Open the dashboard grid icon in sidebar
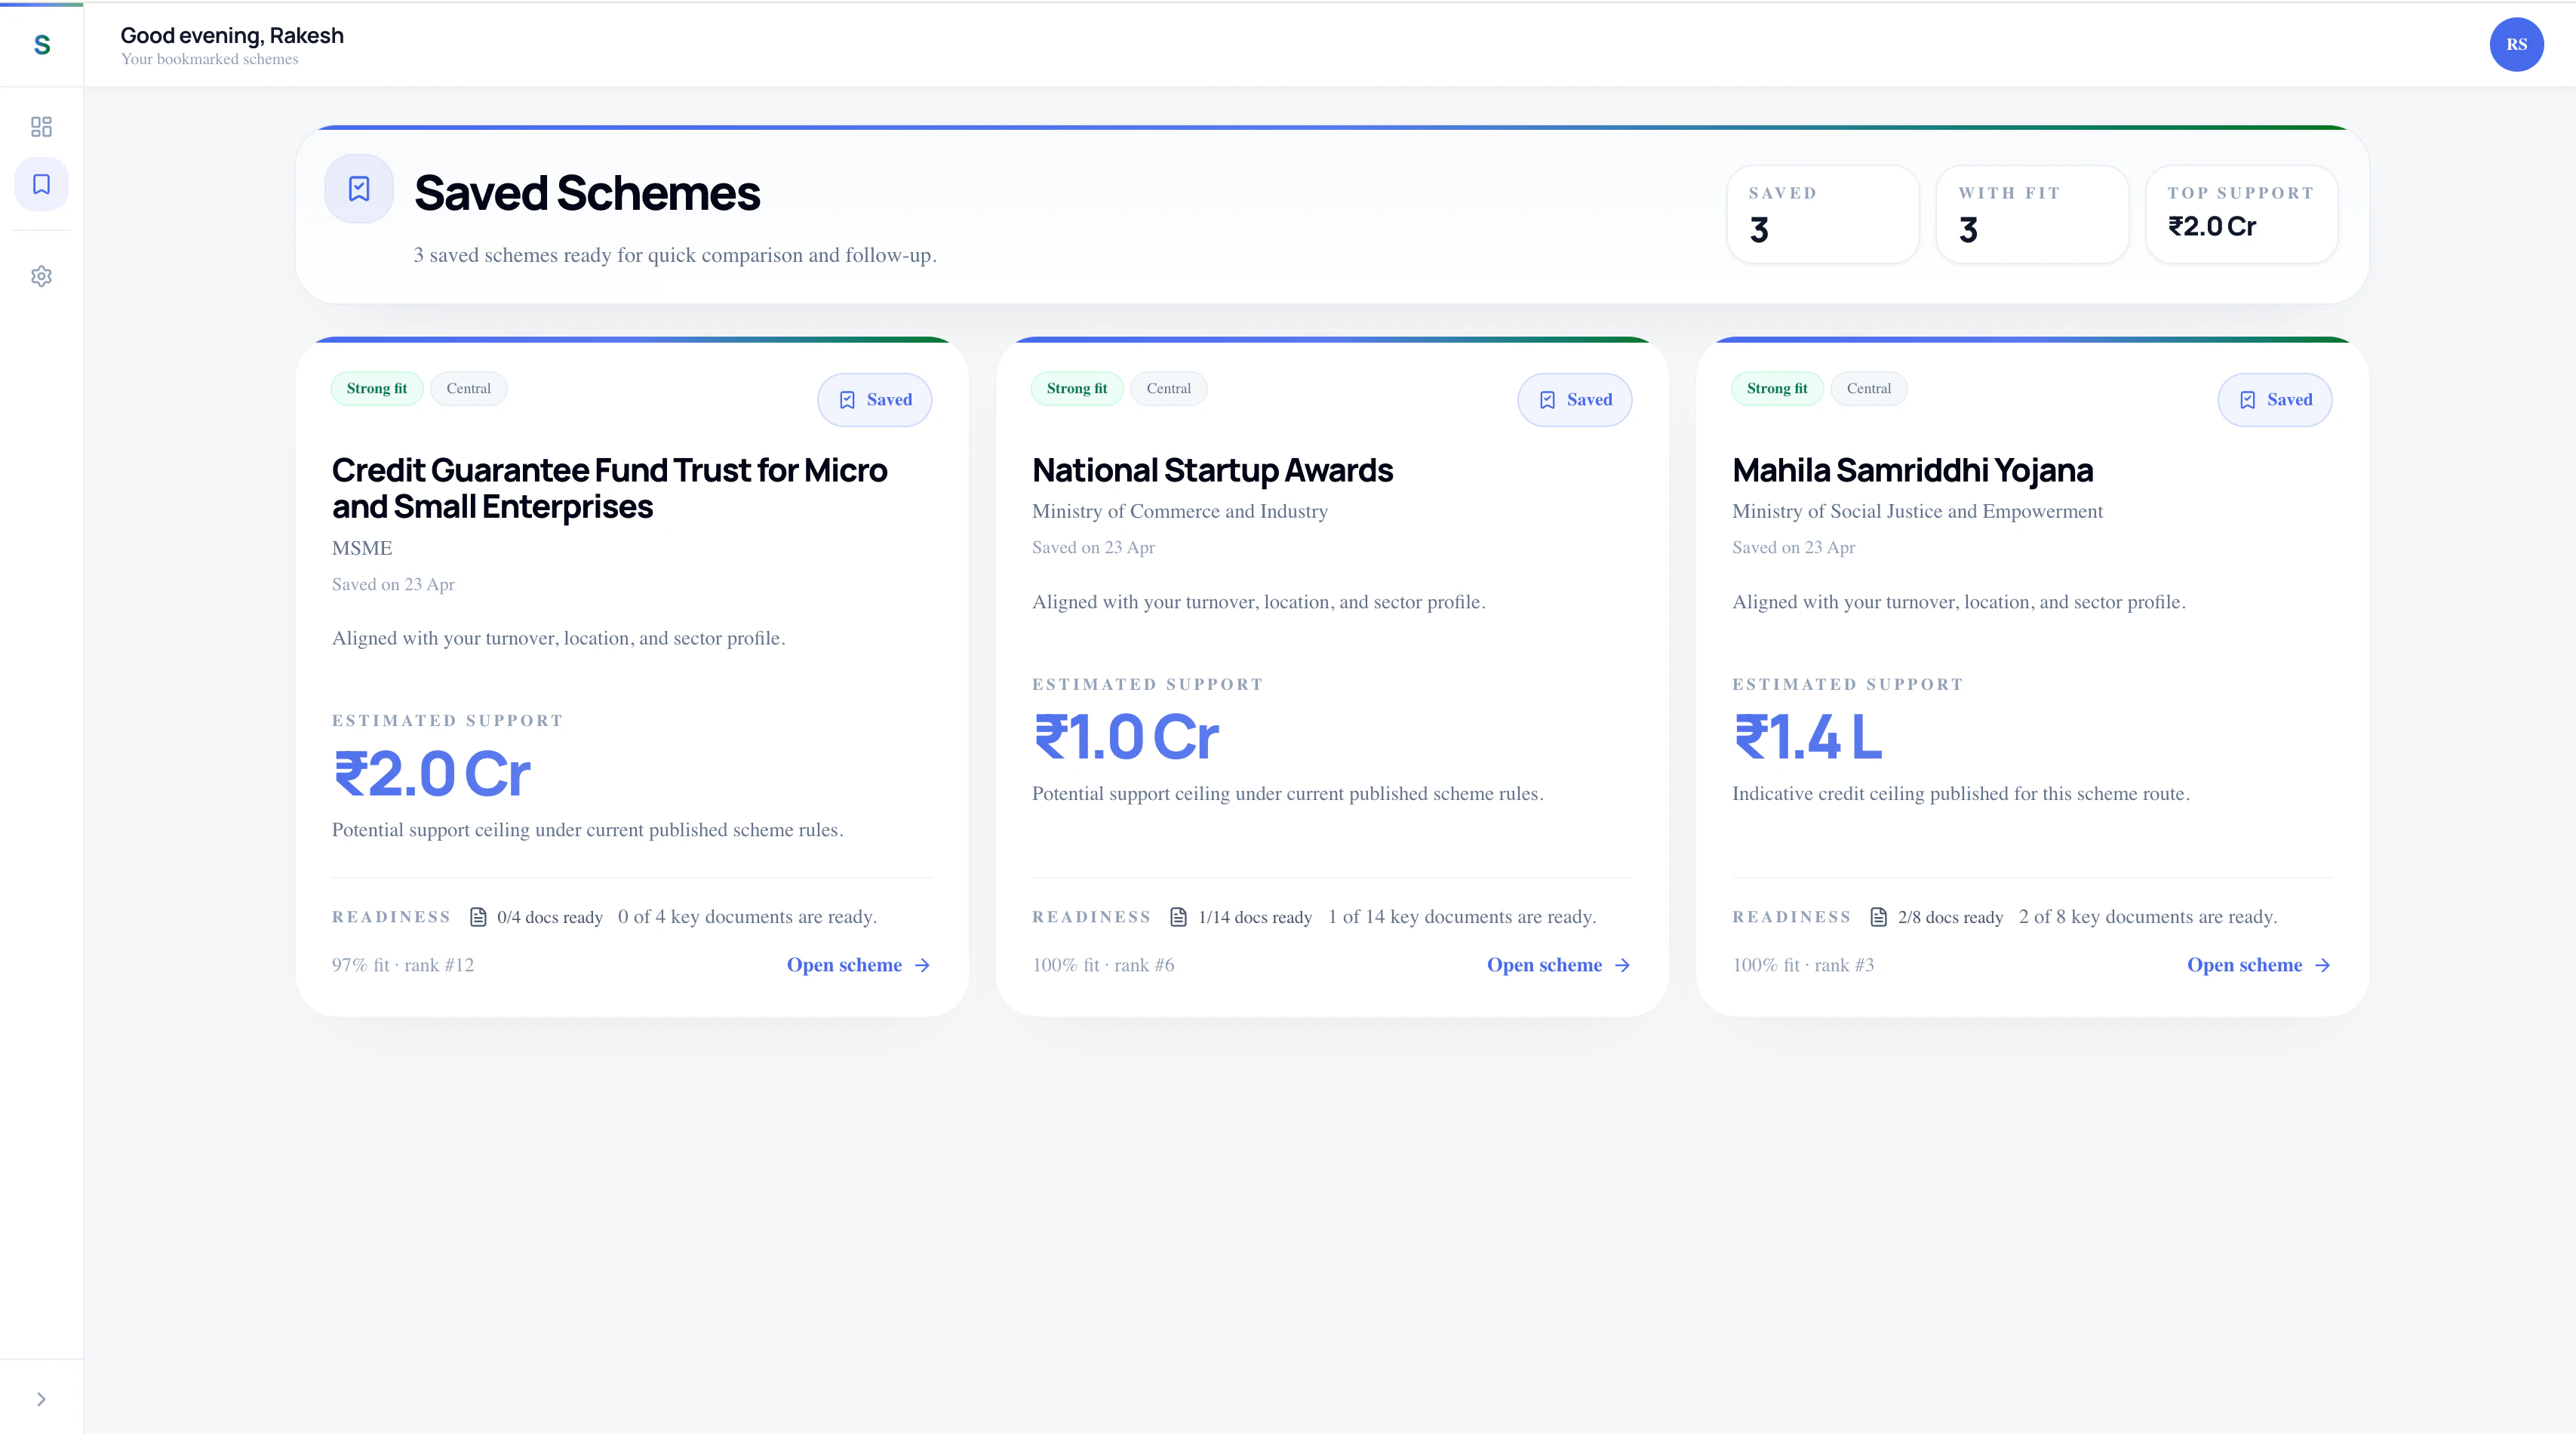 click(41, 127)
